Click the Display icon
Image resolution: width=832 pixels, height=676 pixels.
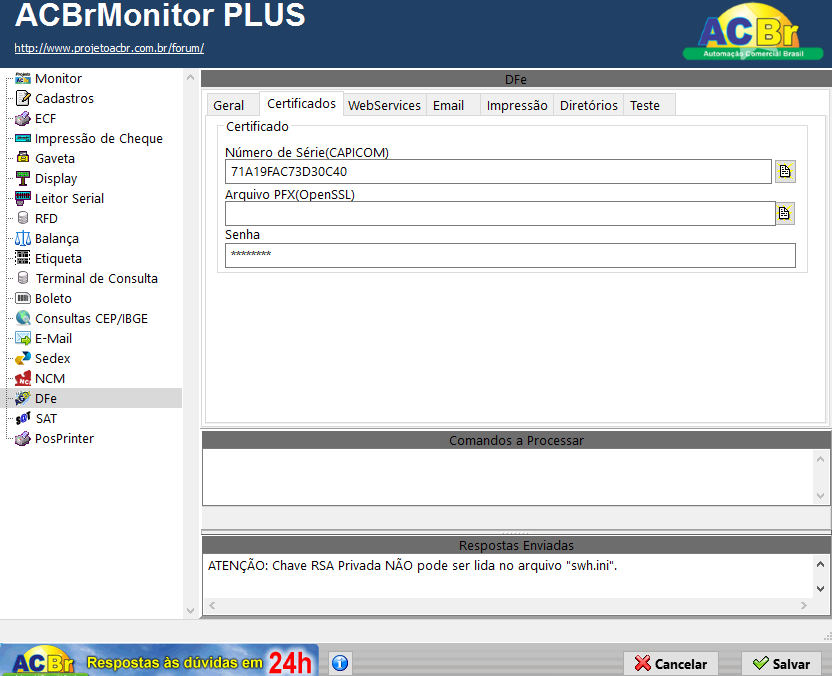coord(23,178)
